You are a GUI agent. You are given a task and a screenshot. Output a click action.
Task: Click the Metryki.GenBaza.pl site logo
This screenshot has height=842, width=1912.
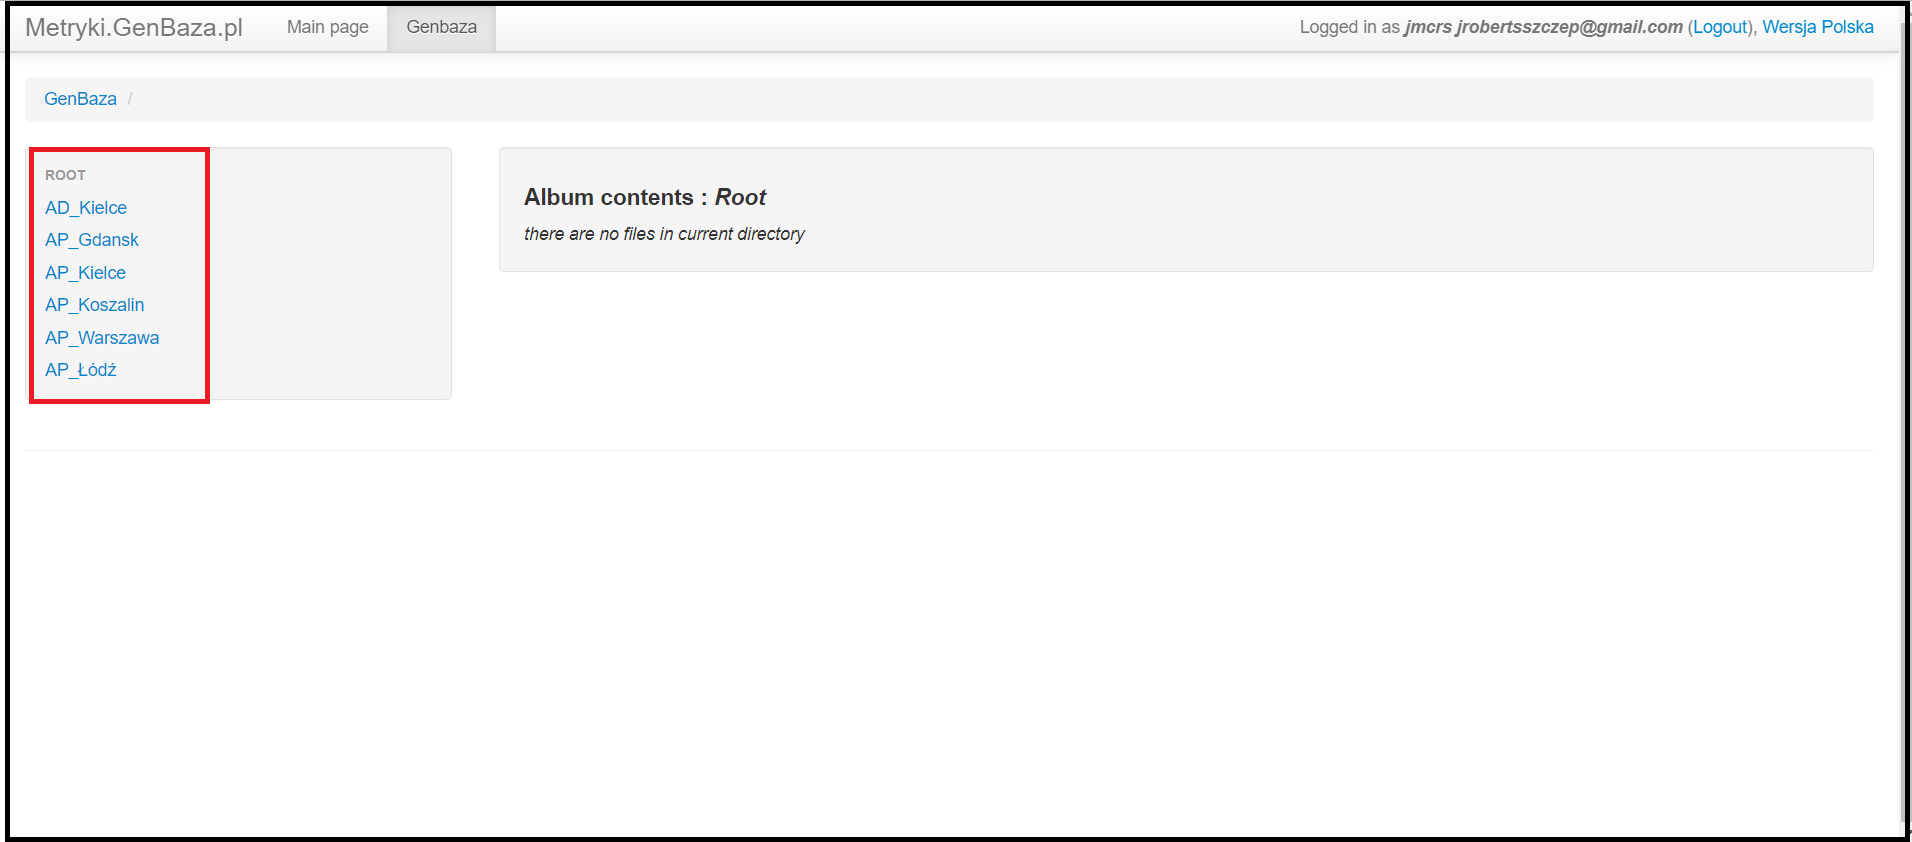[x=135, y=28]
